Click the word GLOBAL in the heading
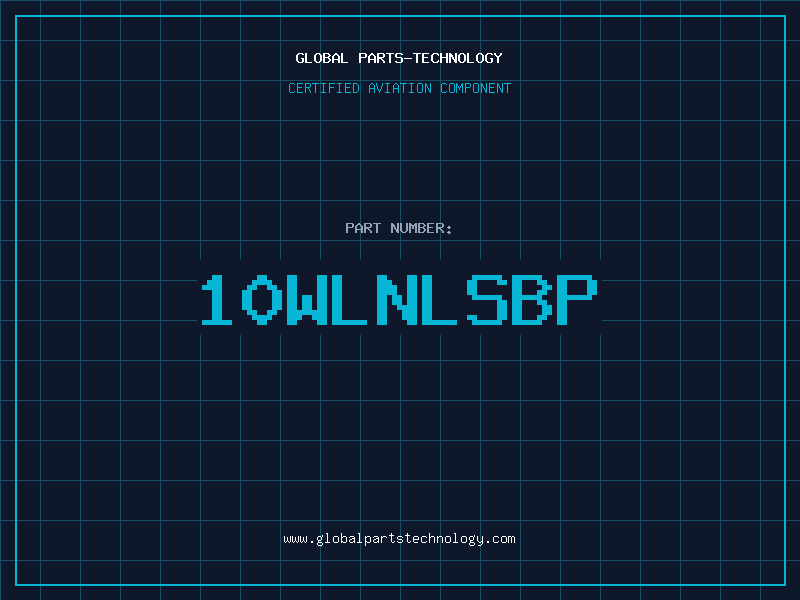The image size is (800, 600). 322,58
